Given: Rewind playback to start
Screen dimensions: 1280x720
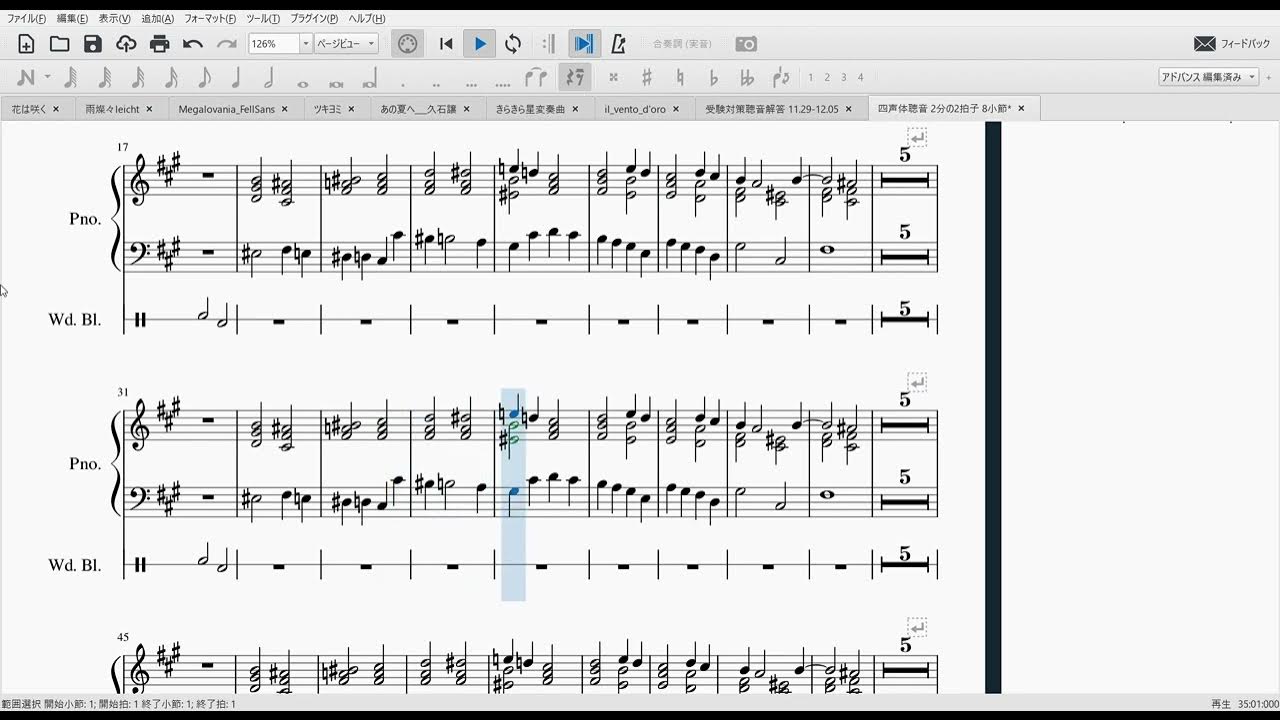Looking at the screenshot, I should 446,44.
